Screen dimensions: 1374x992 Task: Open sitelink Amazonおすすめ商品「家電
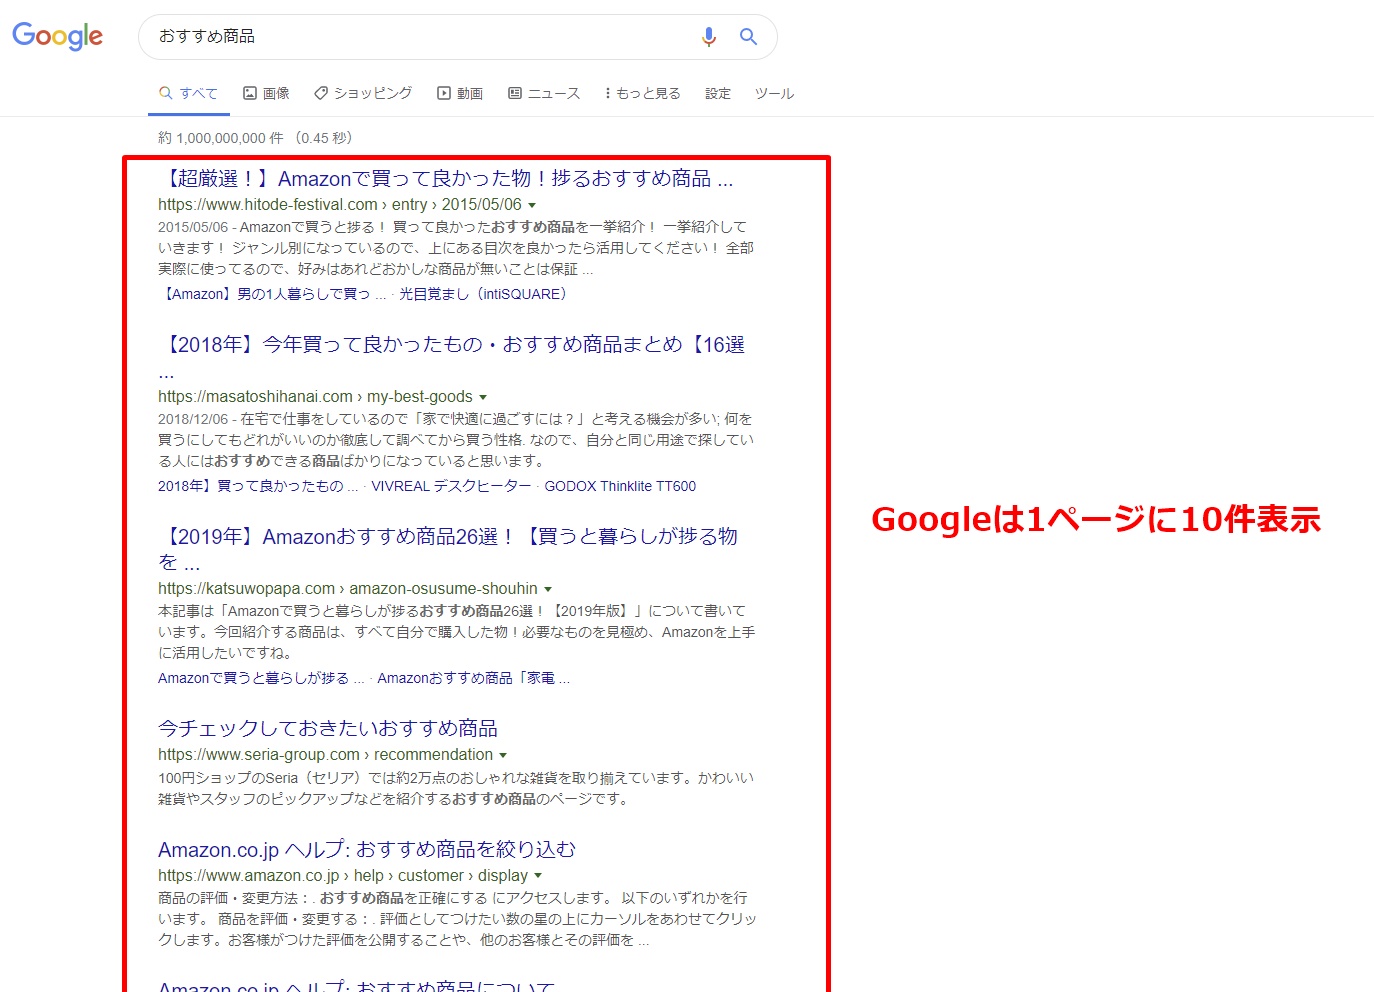474,678
